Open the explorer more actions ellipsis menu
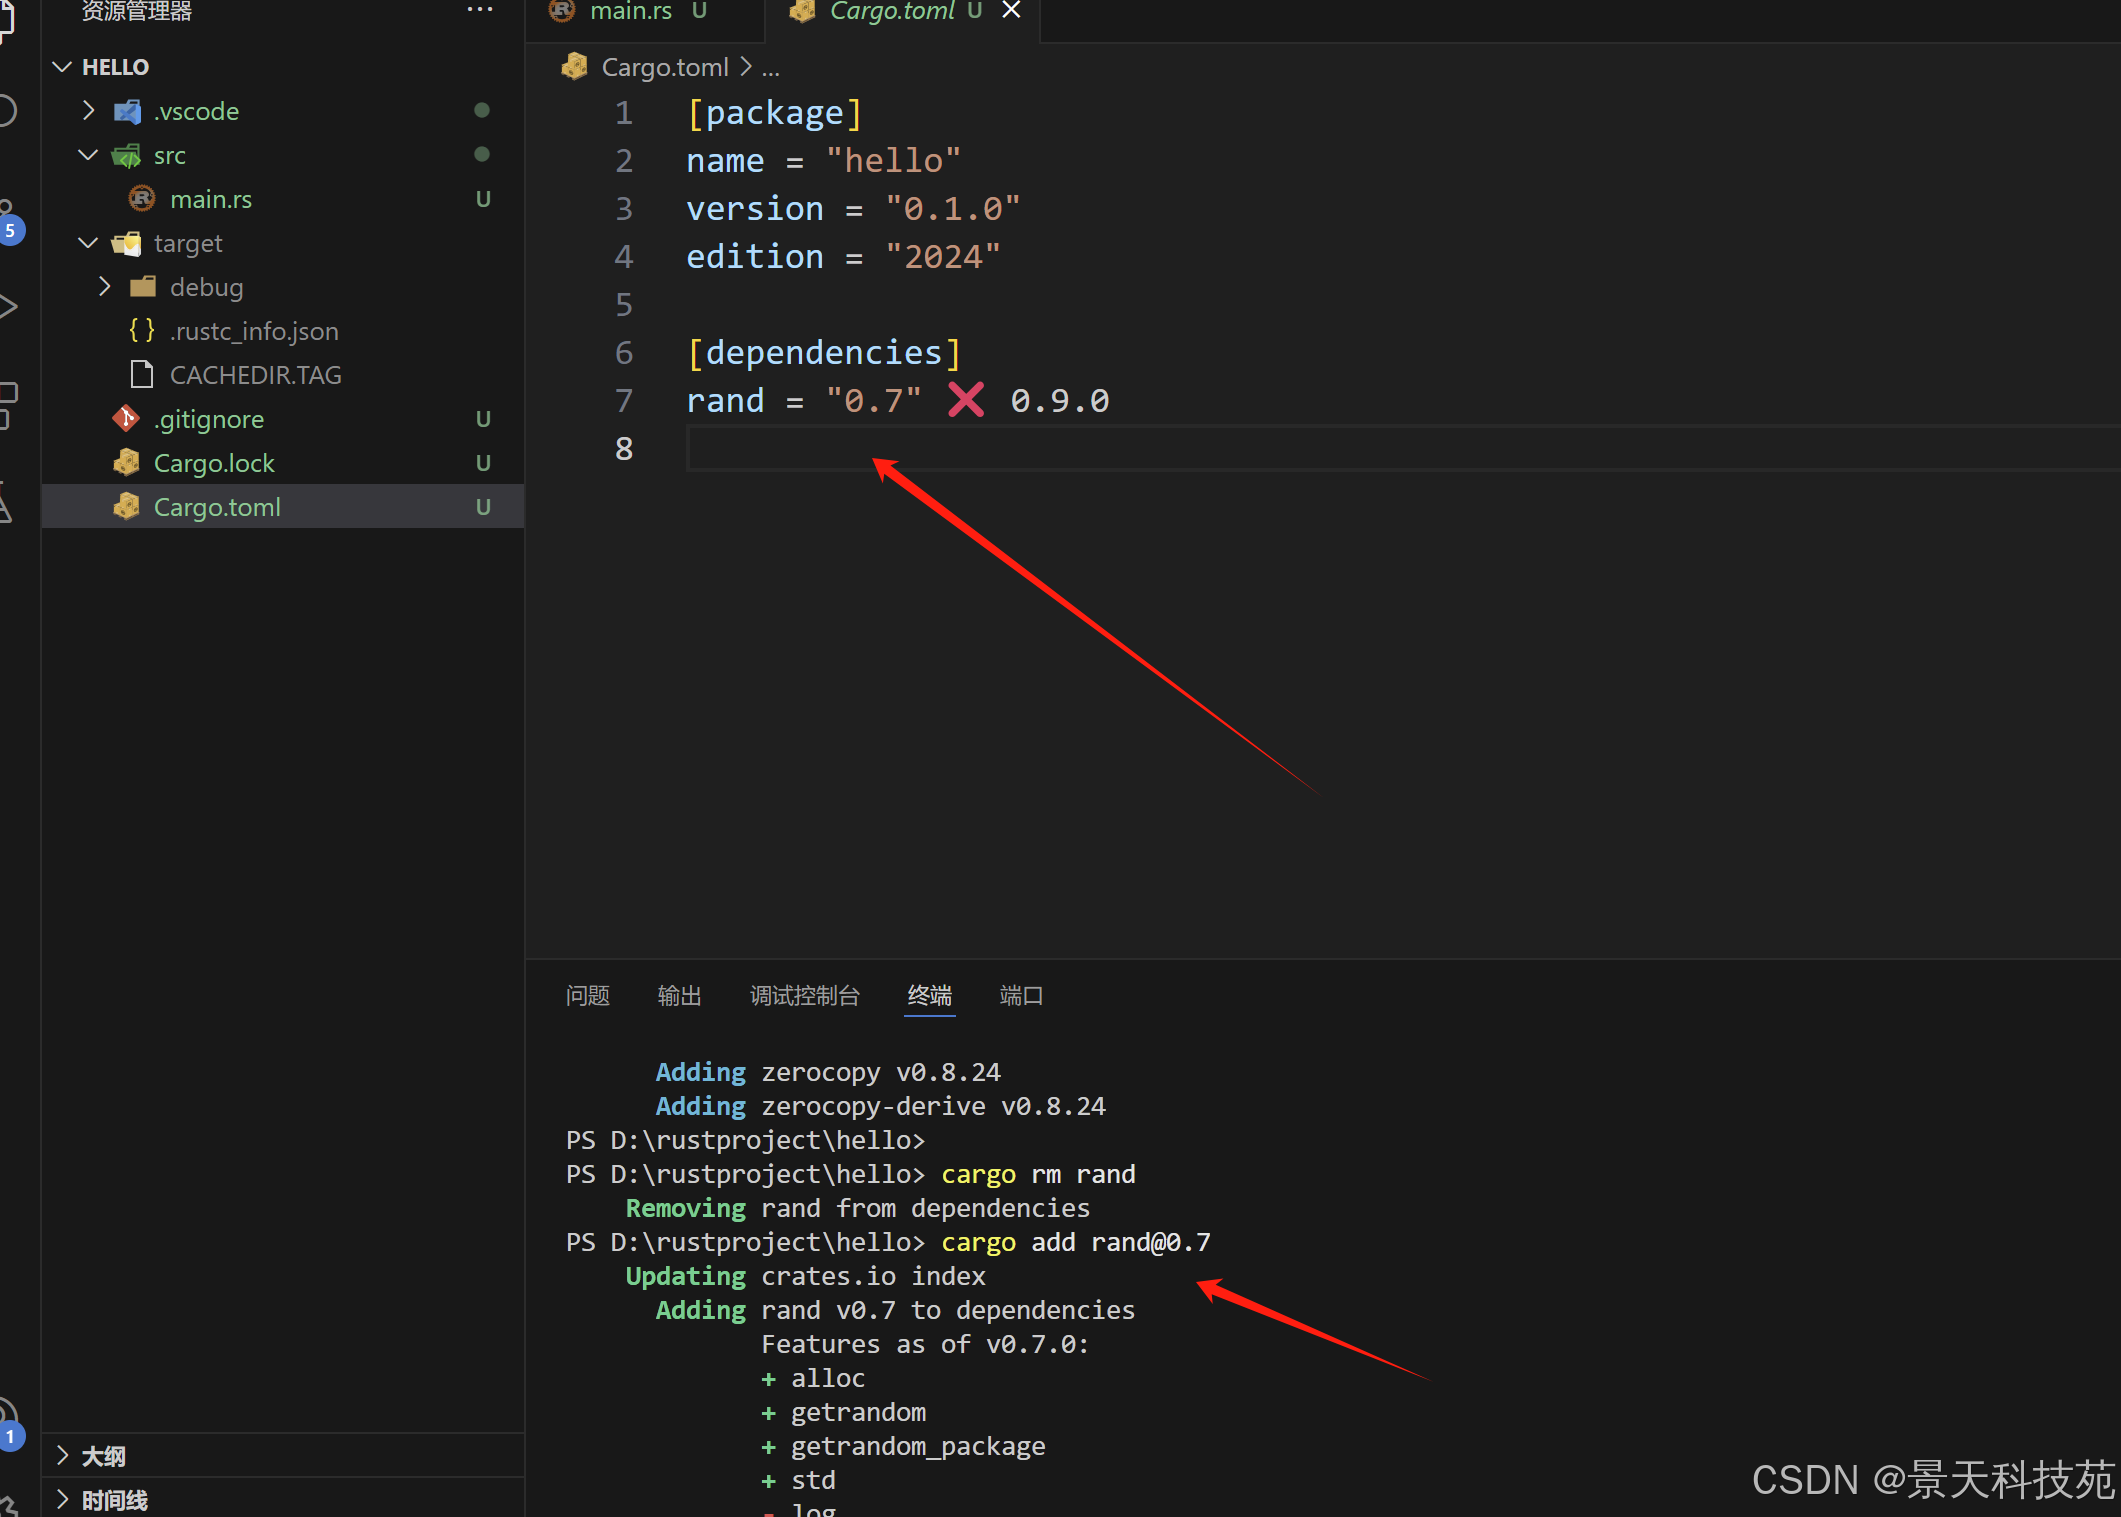Image resolution: width=2121 pixels, height=1517 pixels. coord(480,10)
